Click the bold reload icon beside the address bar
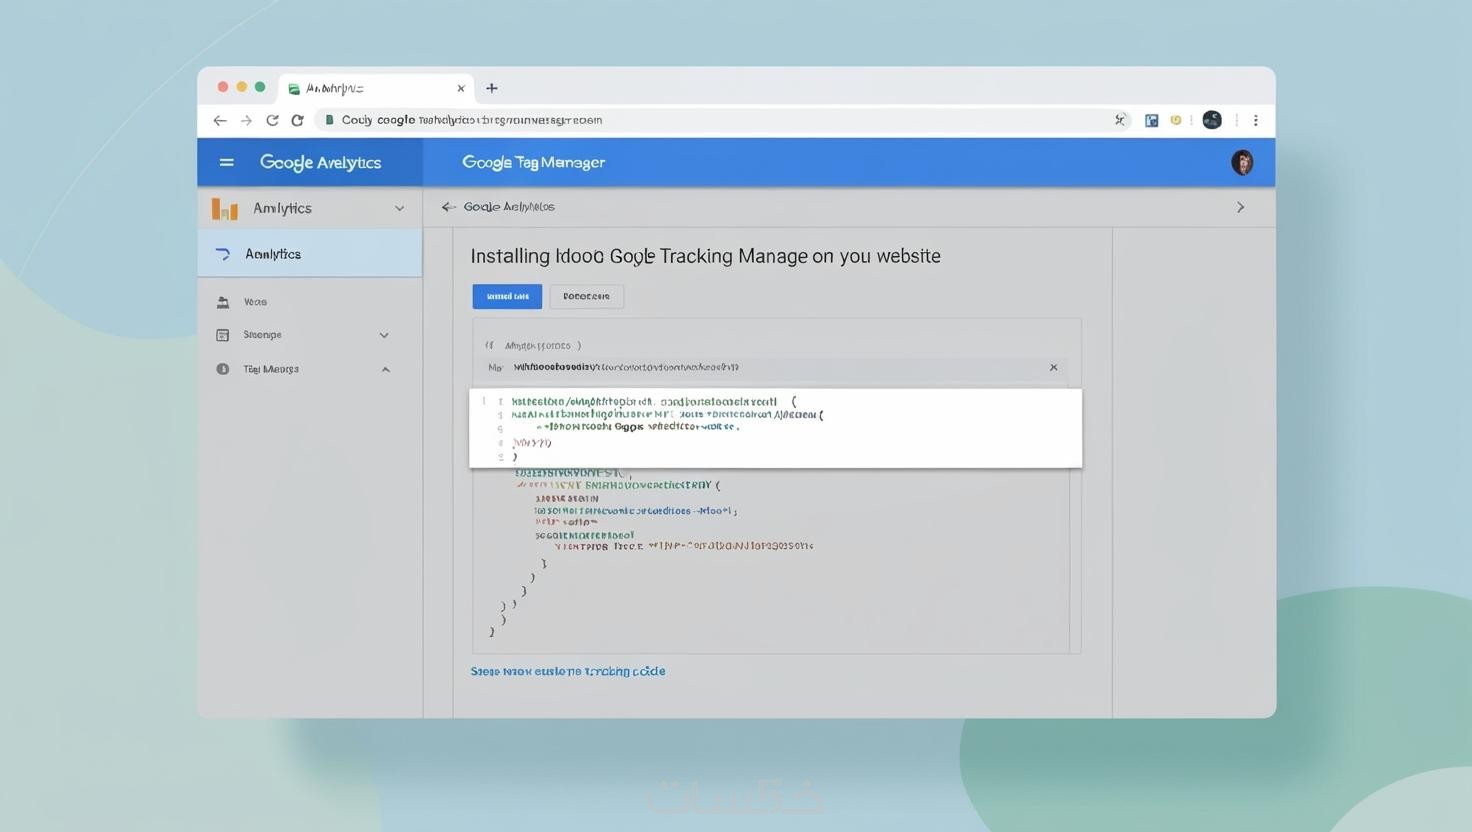 pyautogui.click(x=297, y=120)
